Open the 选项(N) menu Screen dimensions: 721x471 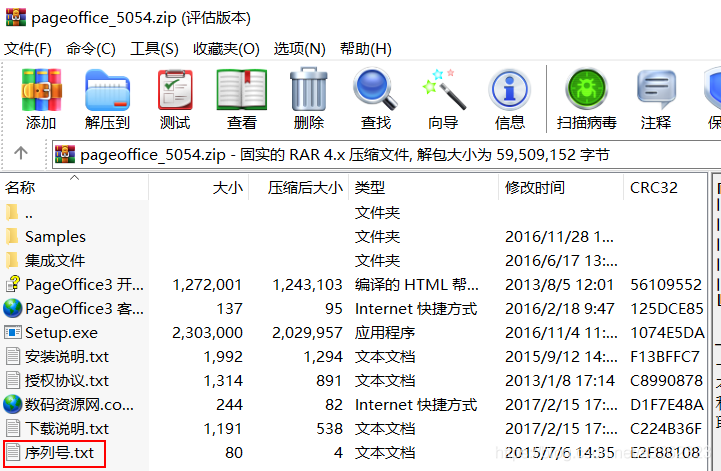[x=299, y=48]
